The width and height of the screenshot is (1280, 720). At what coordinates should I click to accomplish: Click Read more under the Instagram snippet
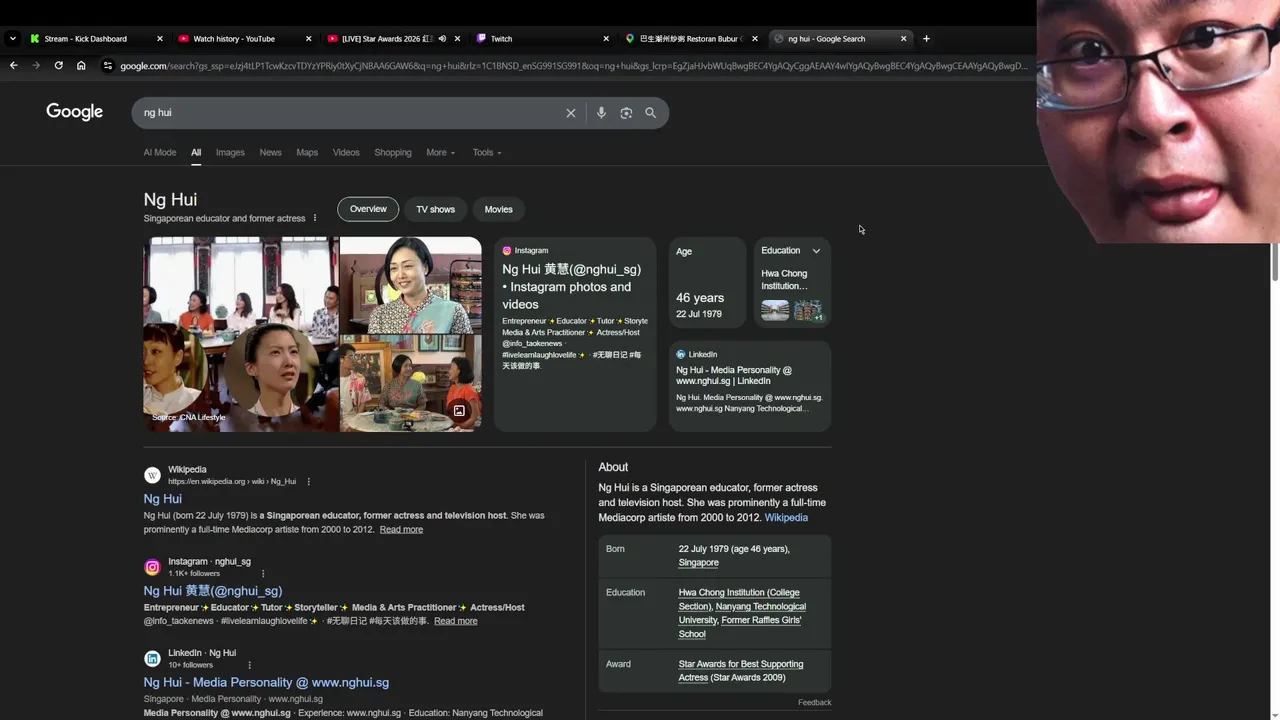[x=455, y=621]
